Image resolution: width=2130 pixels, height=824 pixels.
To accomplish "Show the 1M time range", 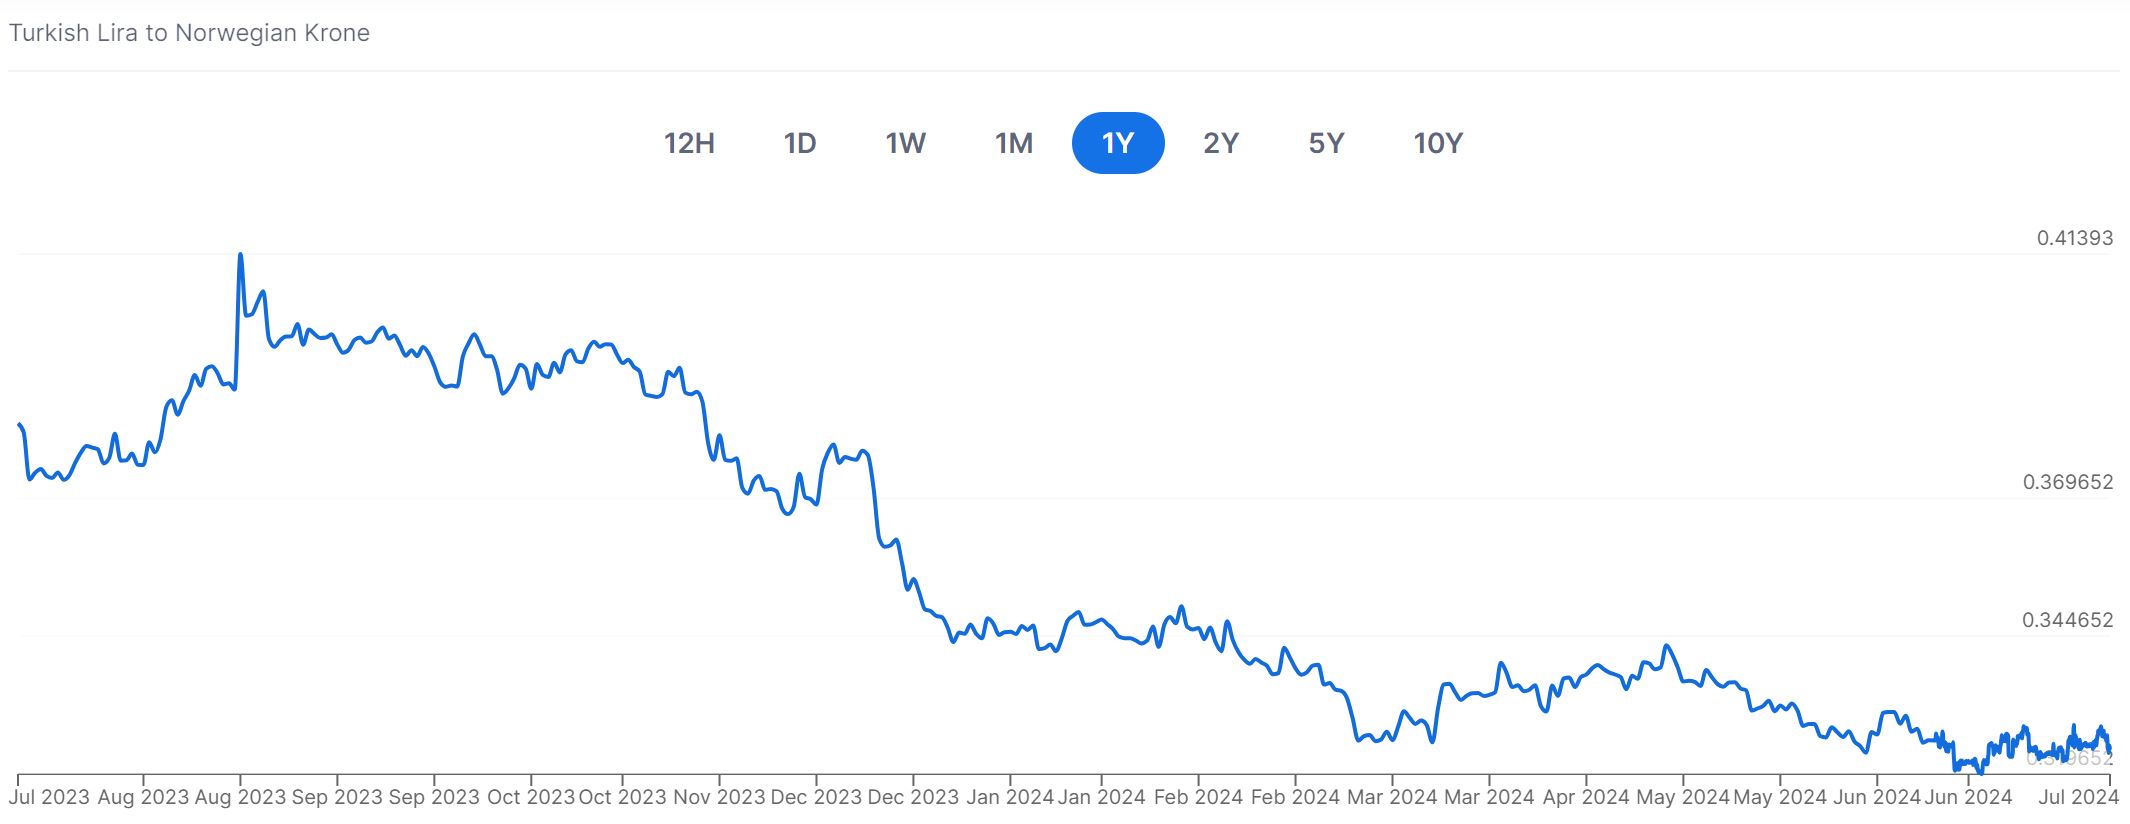I will (1013, 143).
